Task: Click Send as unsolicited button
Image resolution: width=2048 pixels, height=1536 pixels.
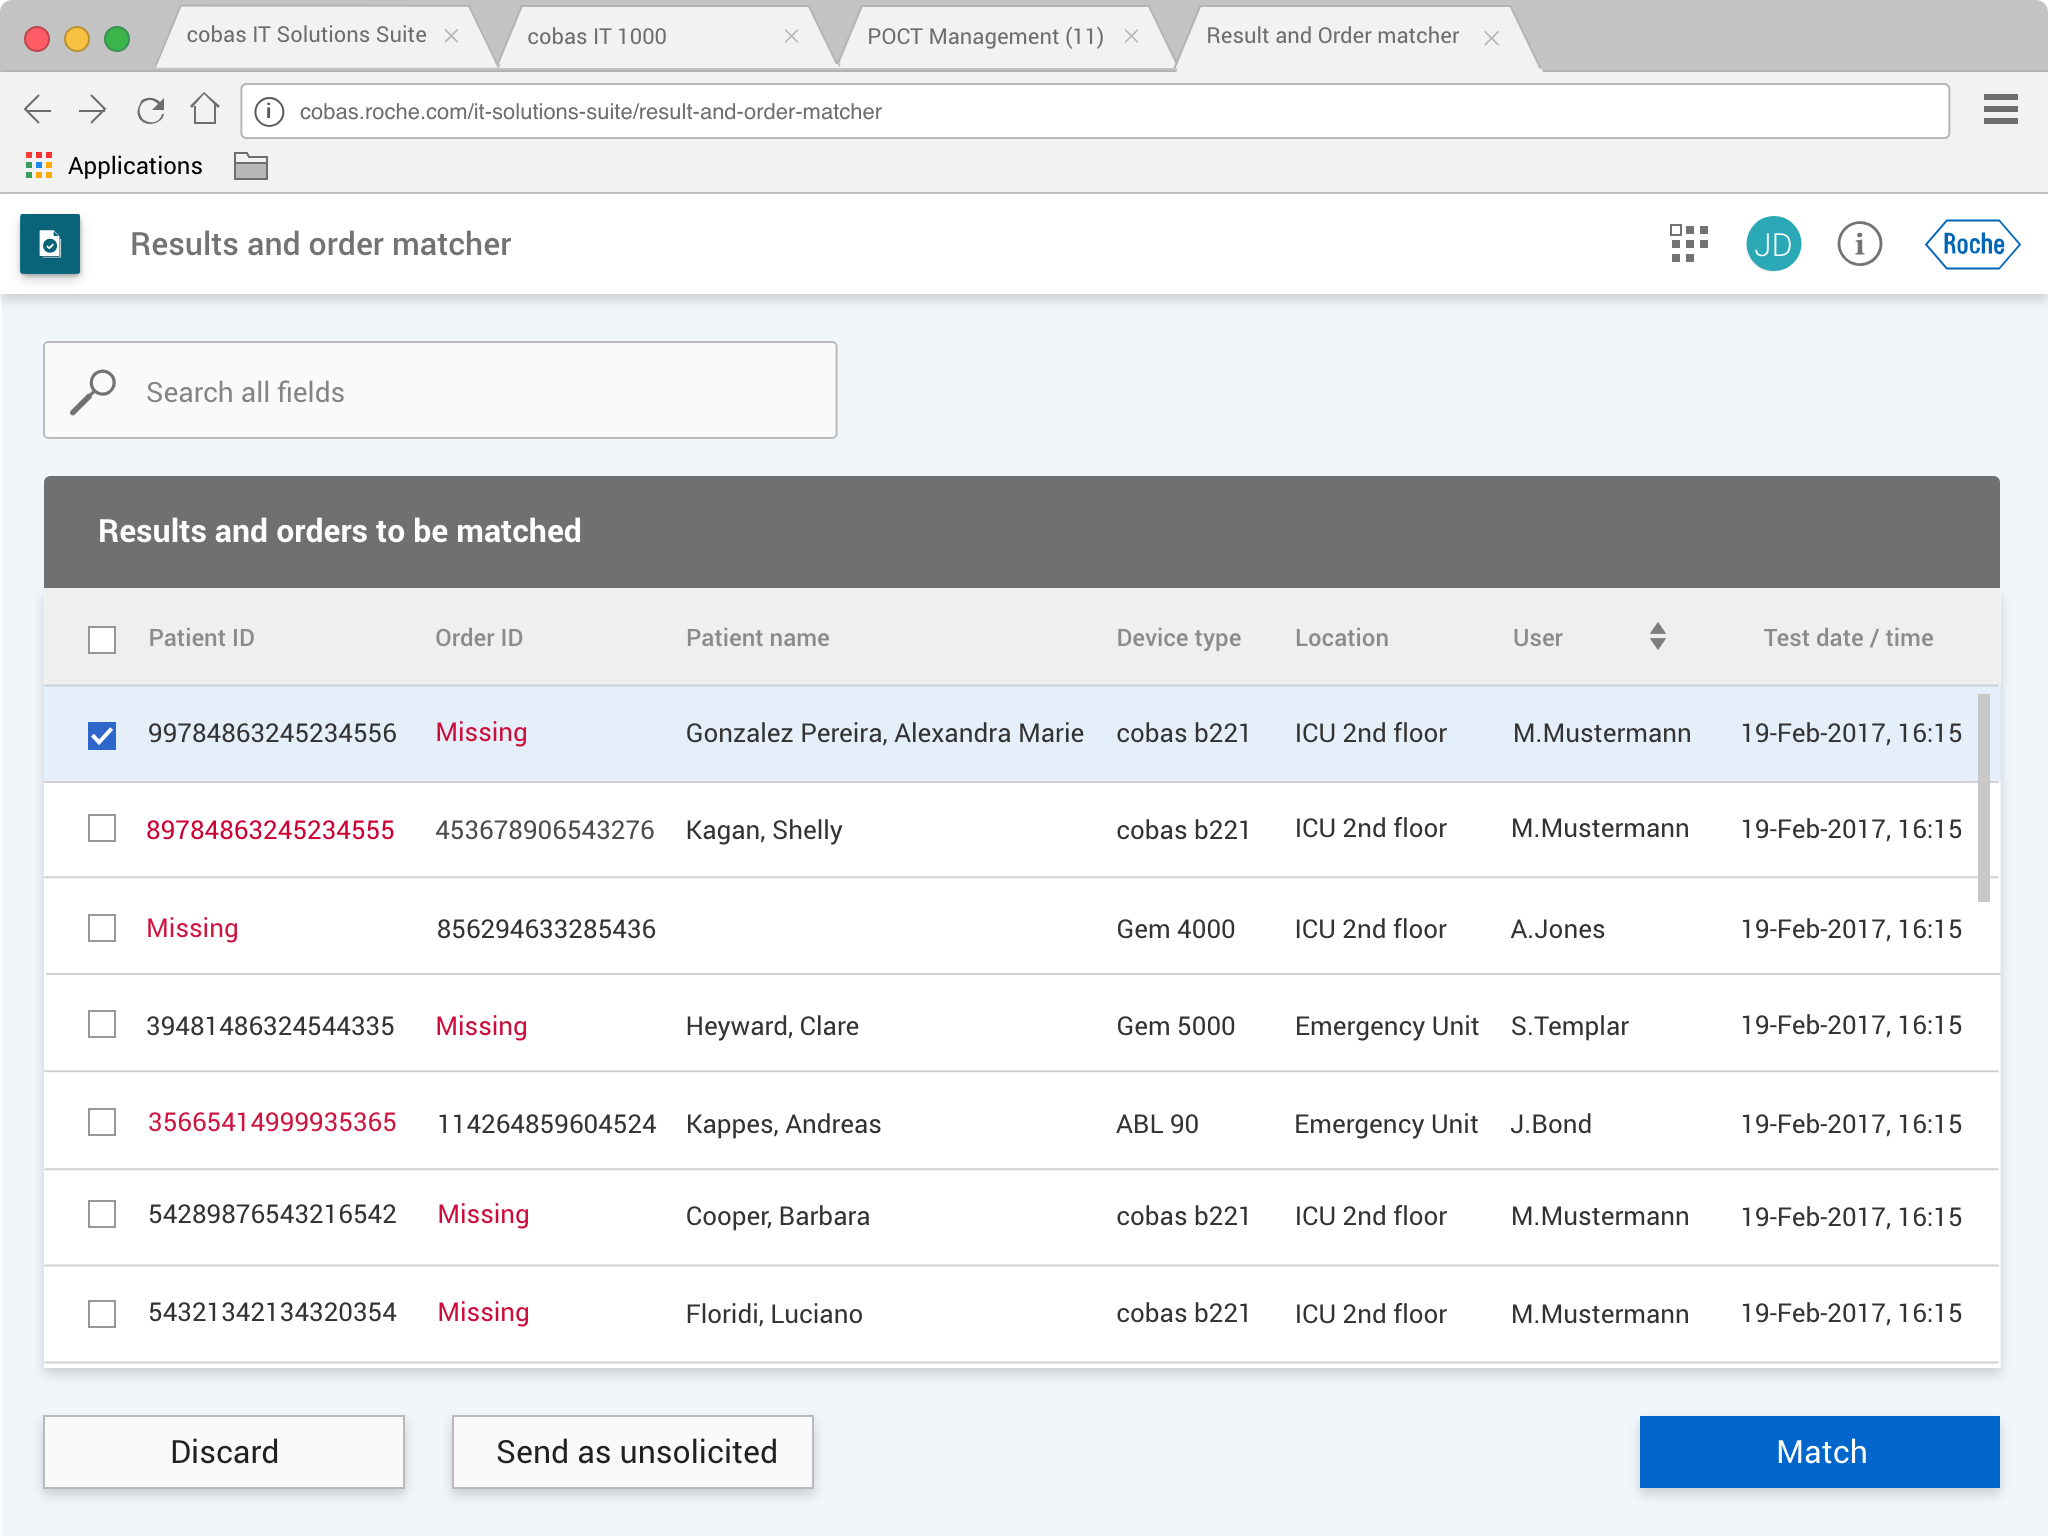Action: tap(632, 1451)
